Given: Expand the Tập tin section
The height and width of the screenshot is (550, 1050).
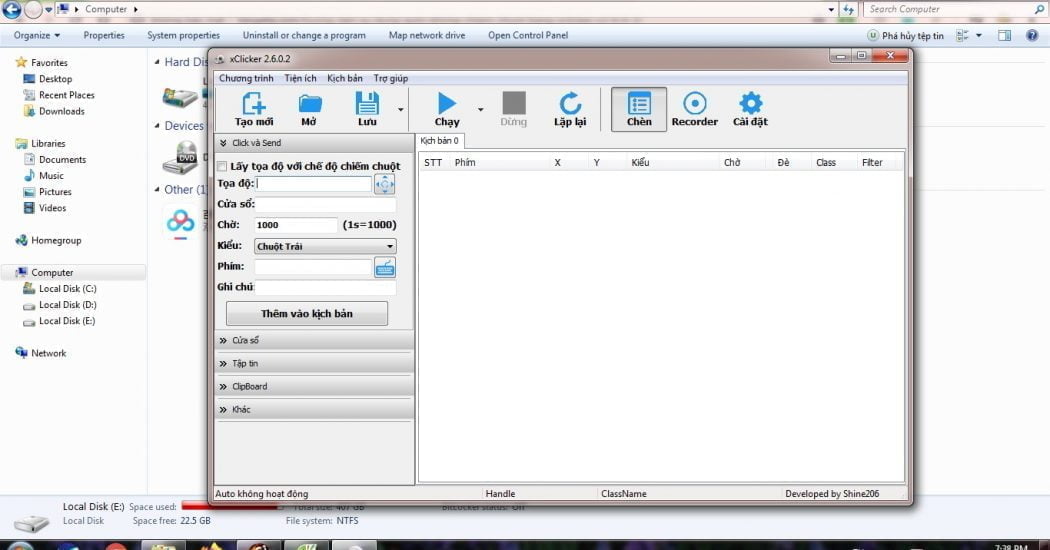Looking at the screenshot, I should (x=314, y=363).
